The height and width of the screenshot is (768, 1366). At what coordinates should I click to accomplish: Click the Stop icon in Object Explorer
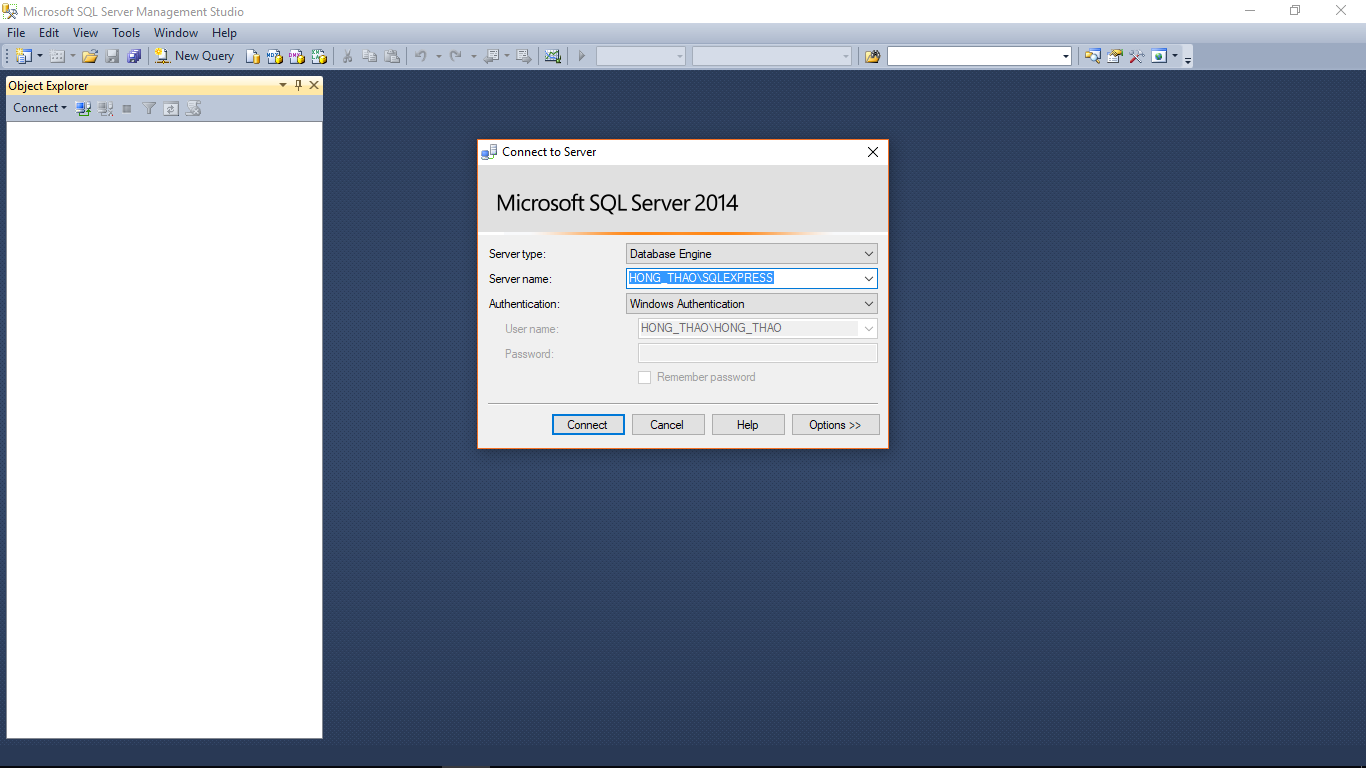tap(127, 108)
